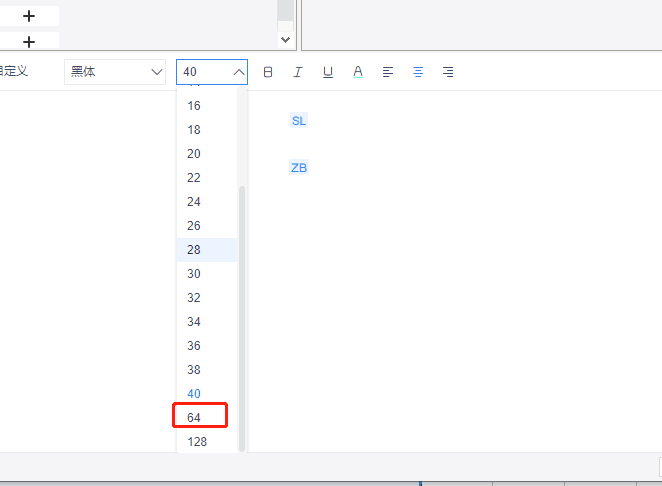Image resolution: width=662 pixels, height=486 pixels.
Task: Select the SL tag in editor
Action: (299, 121)
